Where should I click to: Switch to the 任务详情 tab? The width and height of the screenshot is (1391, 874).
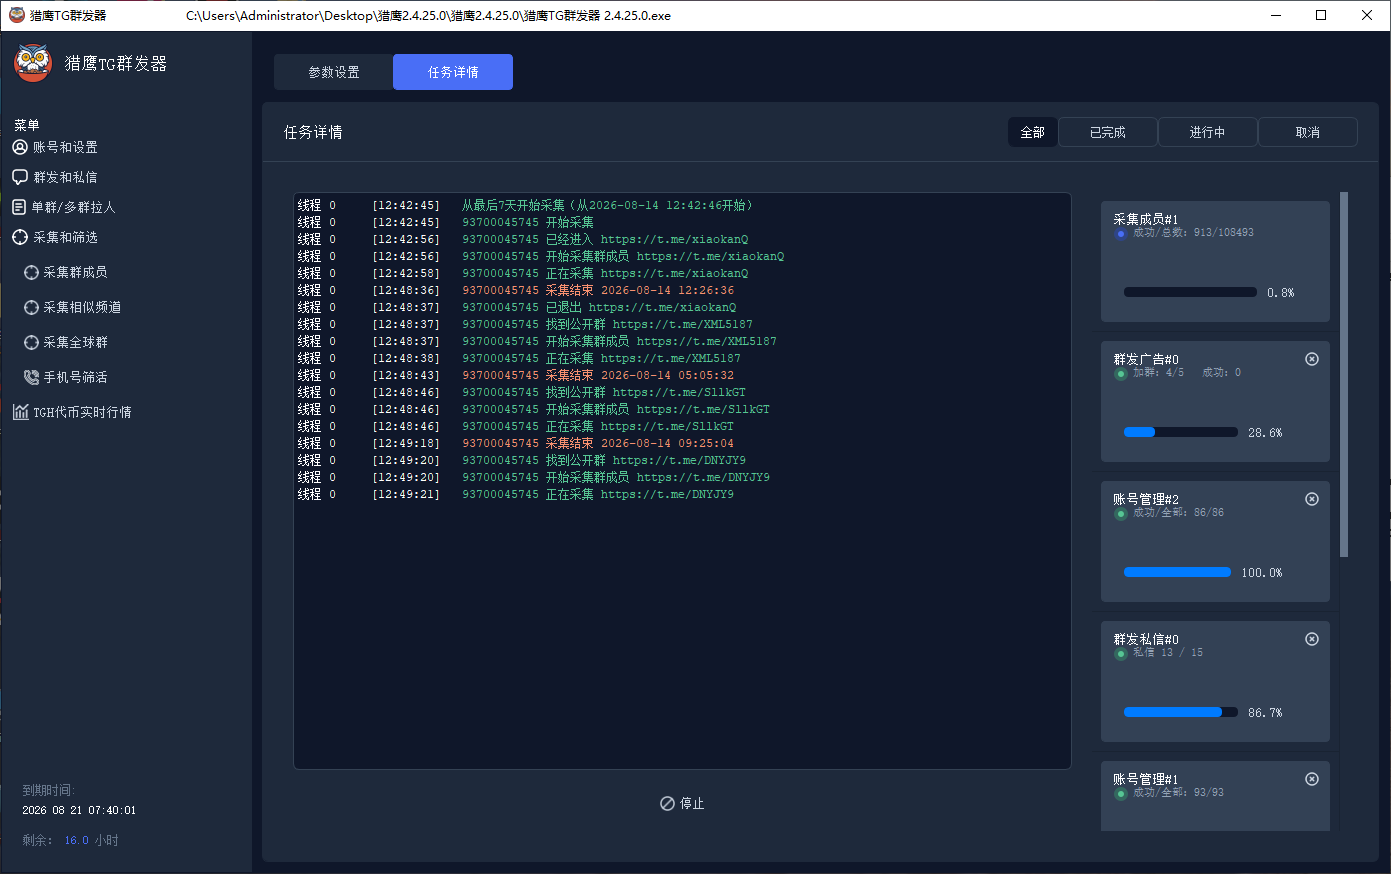(453, 72)
